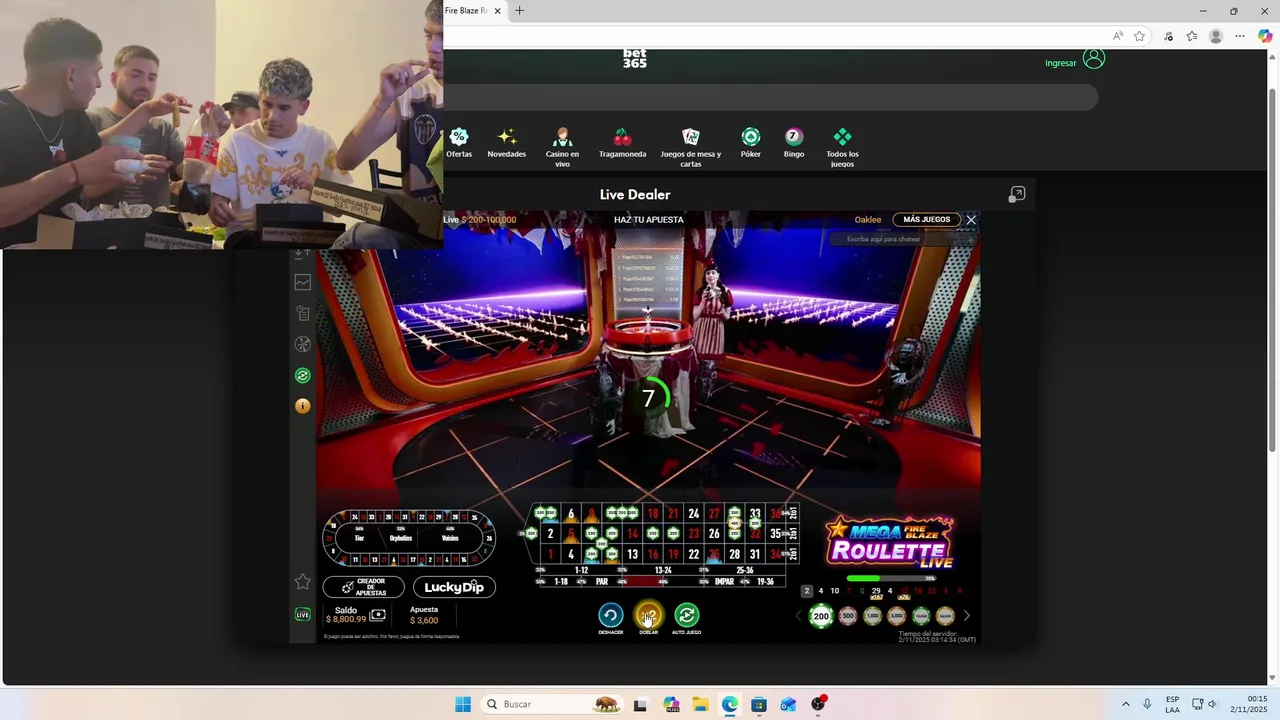Select the Tier racetrack bet
The height and width of the screenshot is (720, 1280).
click(359, 538)
